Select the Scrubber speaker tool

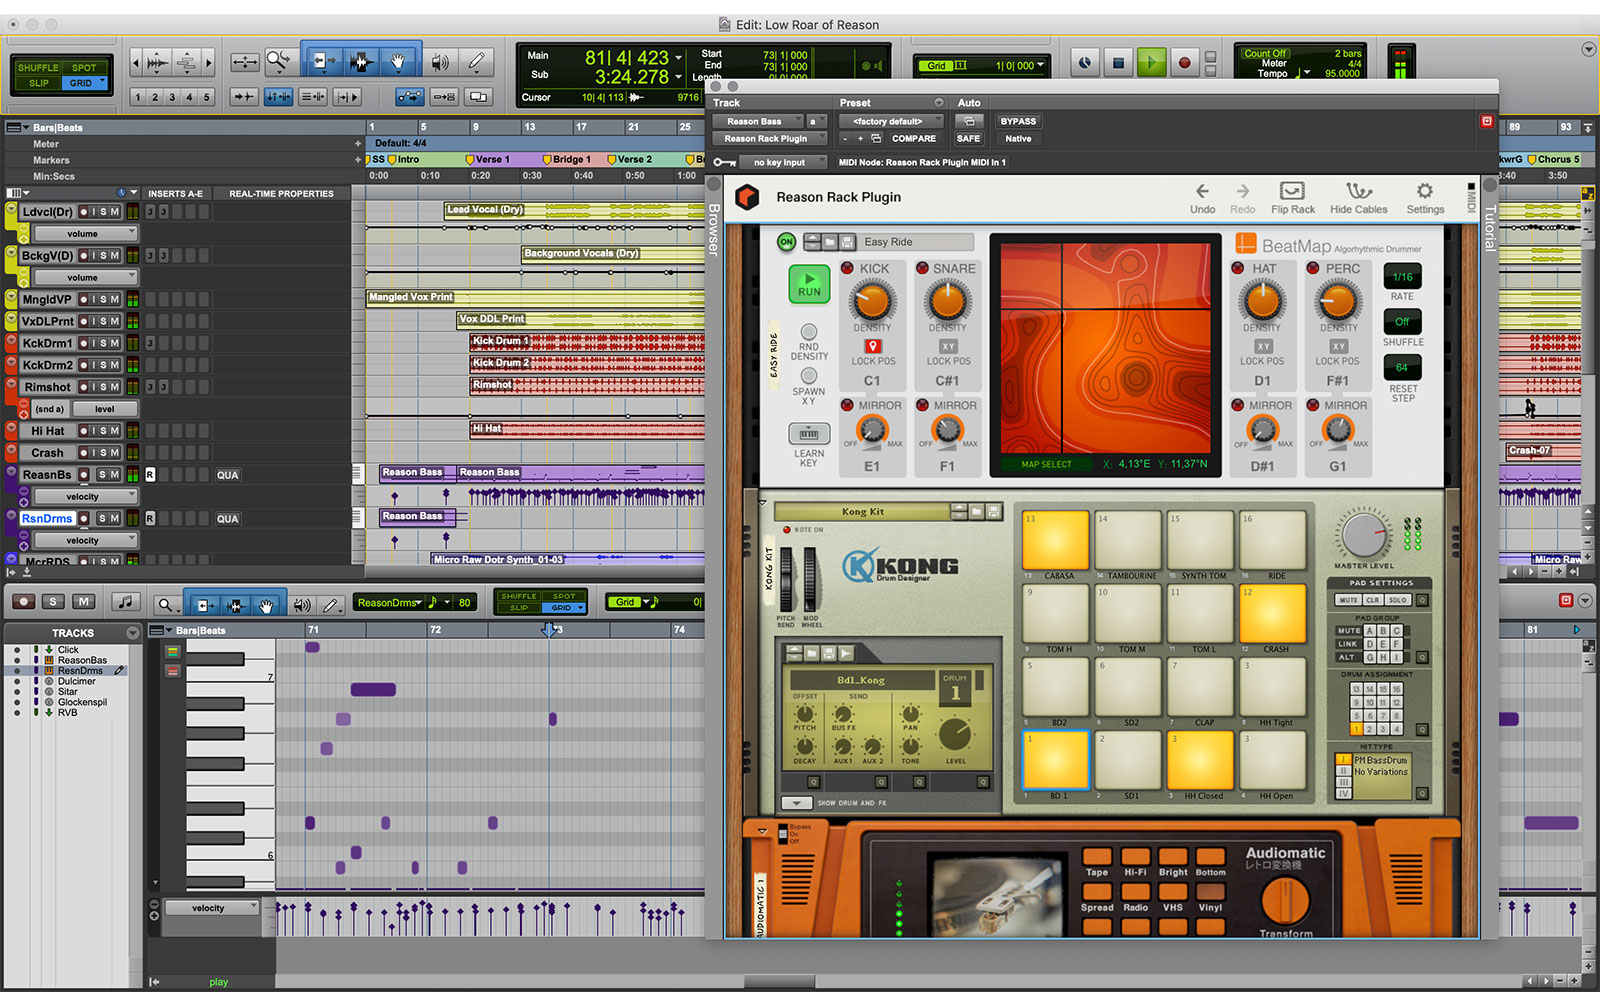coord(440,63)
